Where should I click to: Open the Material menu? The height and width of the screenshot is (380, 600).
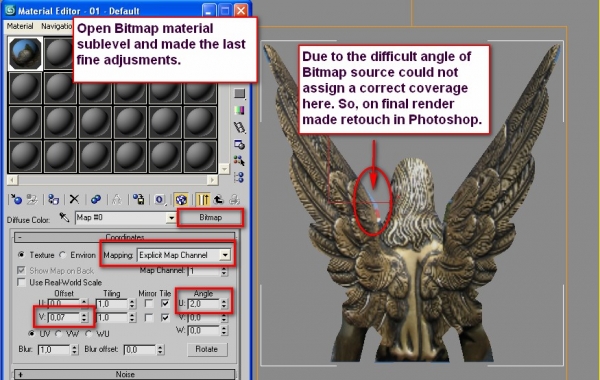20,26
